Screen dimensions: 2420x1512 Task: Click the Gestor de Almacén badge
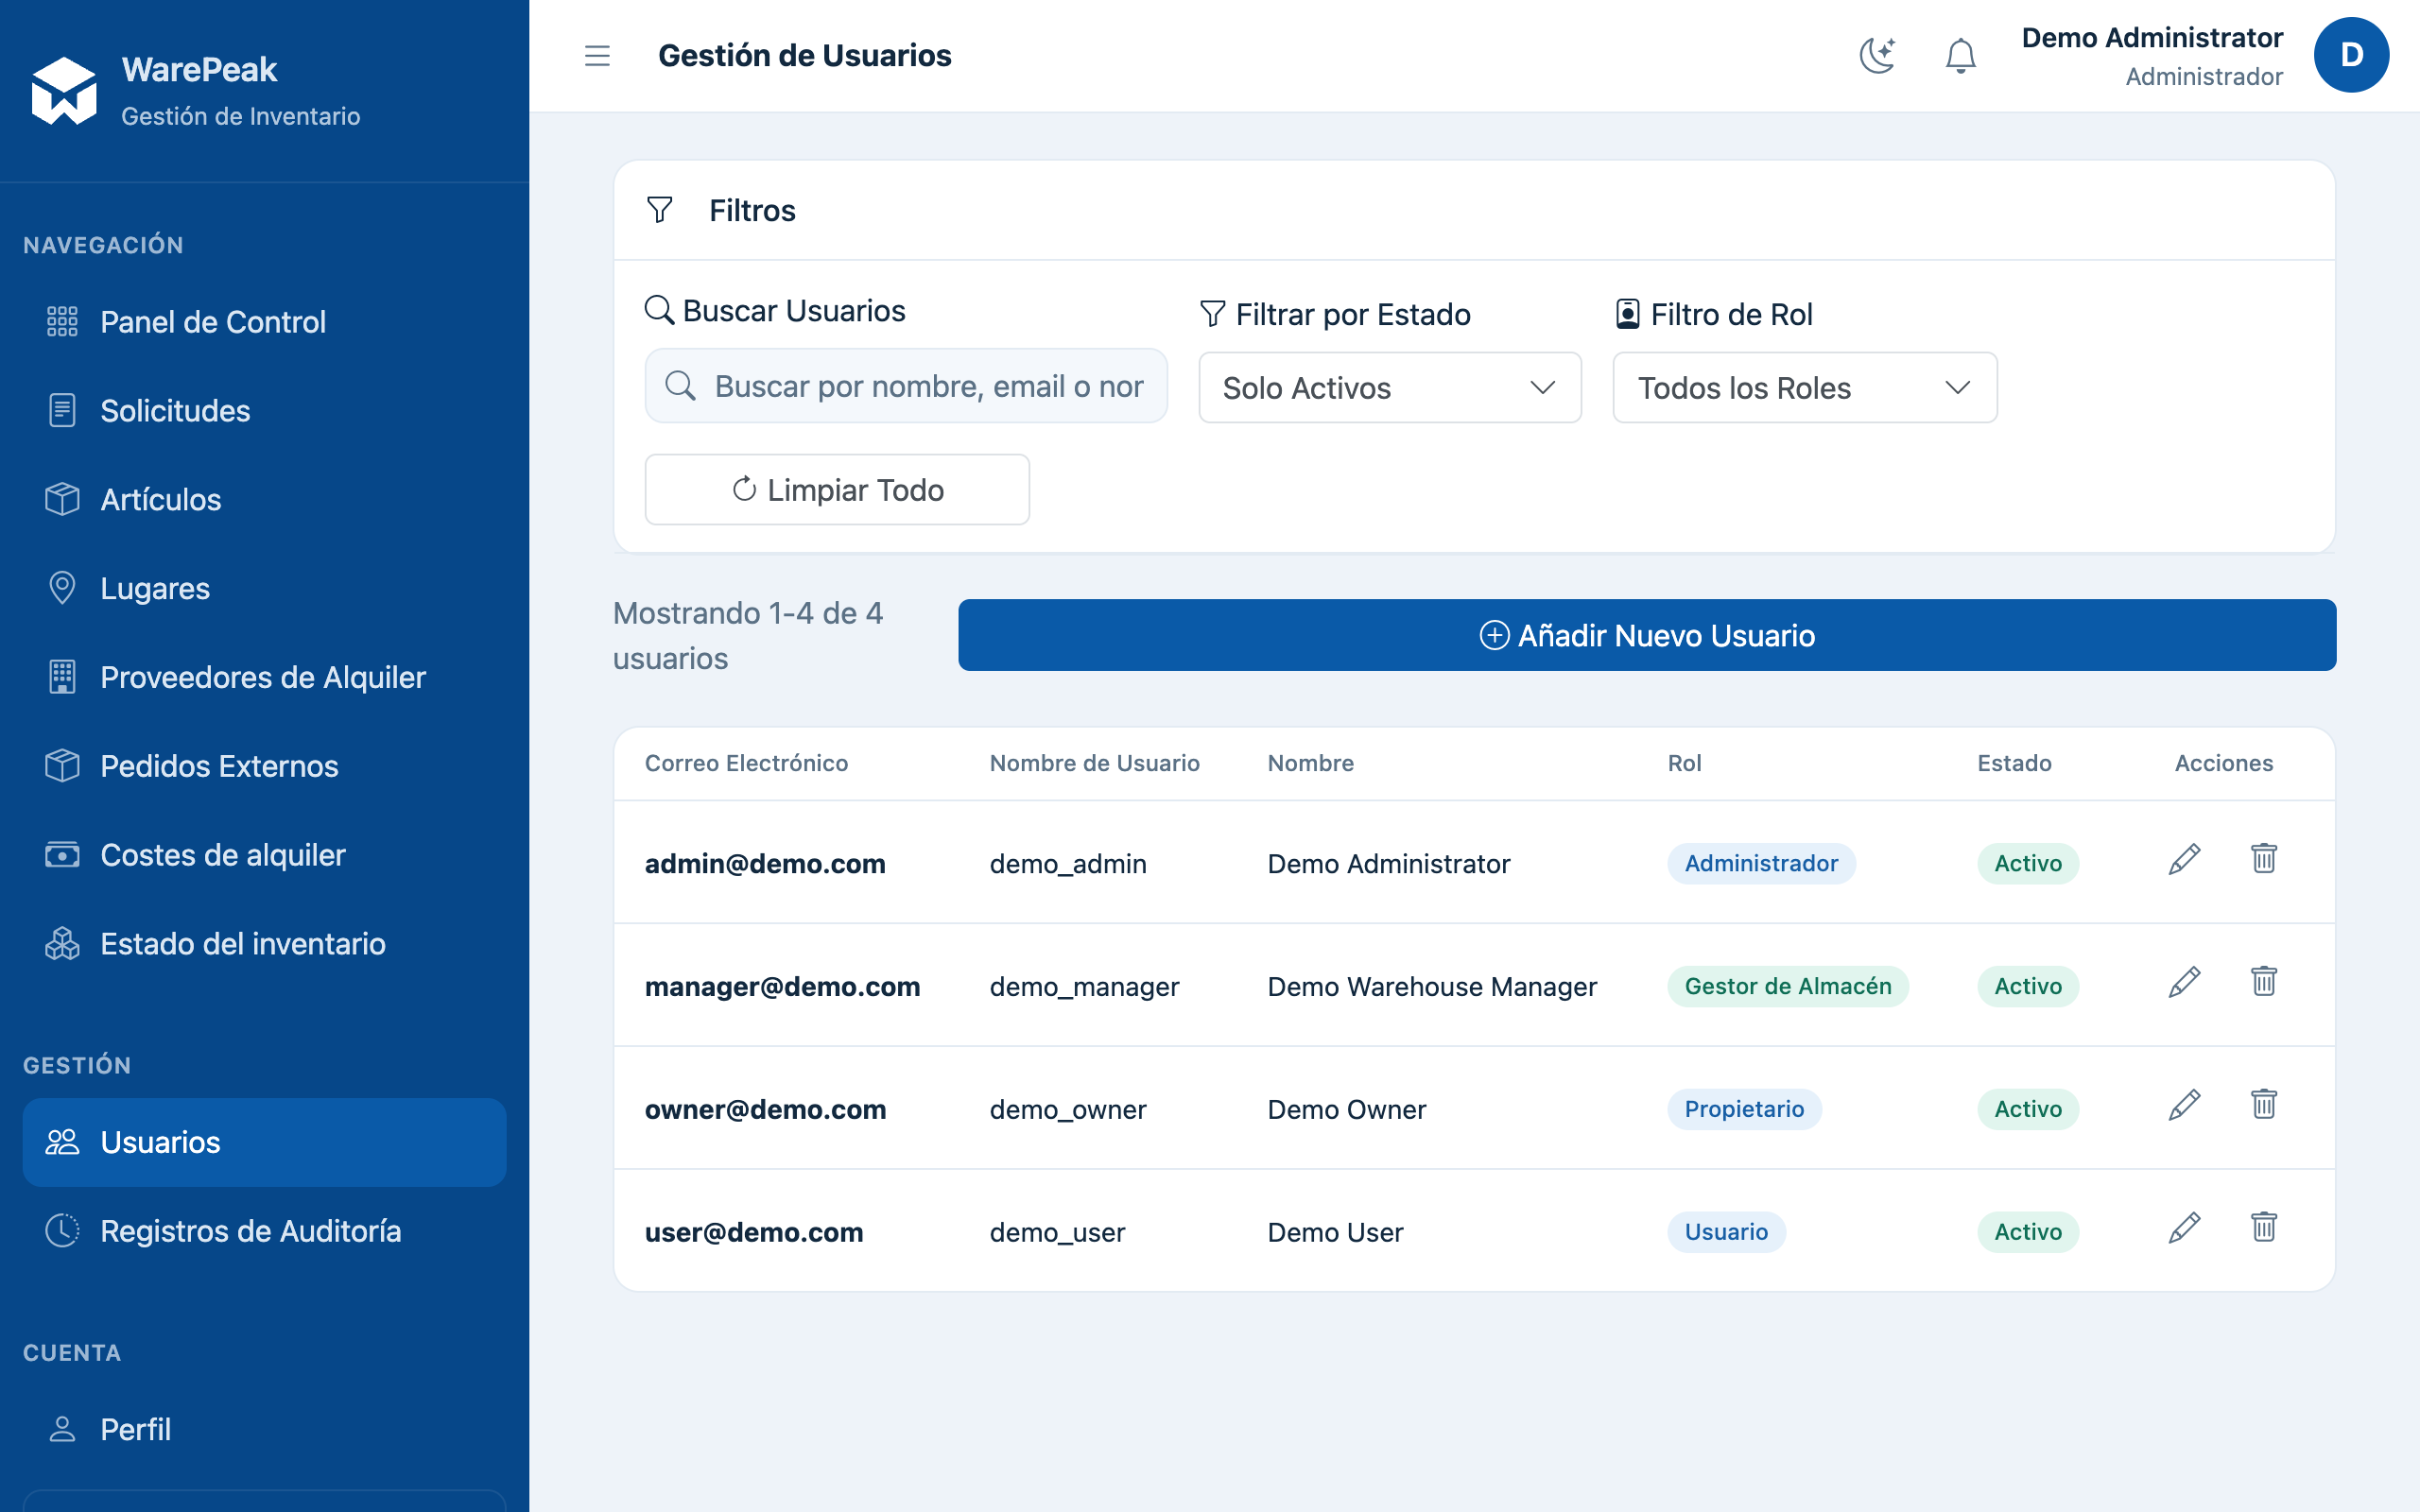(x=1787, y=986)
